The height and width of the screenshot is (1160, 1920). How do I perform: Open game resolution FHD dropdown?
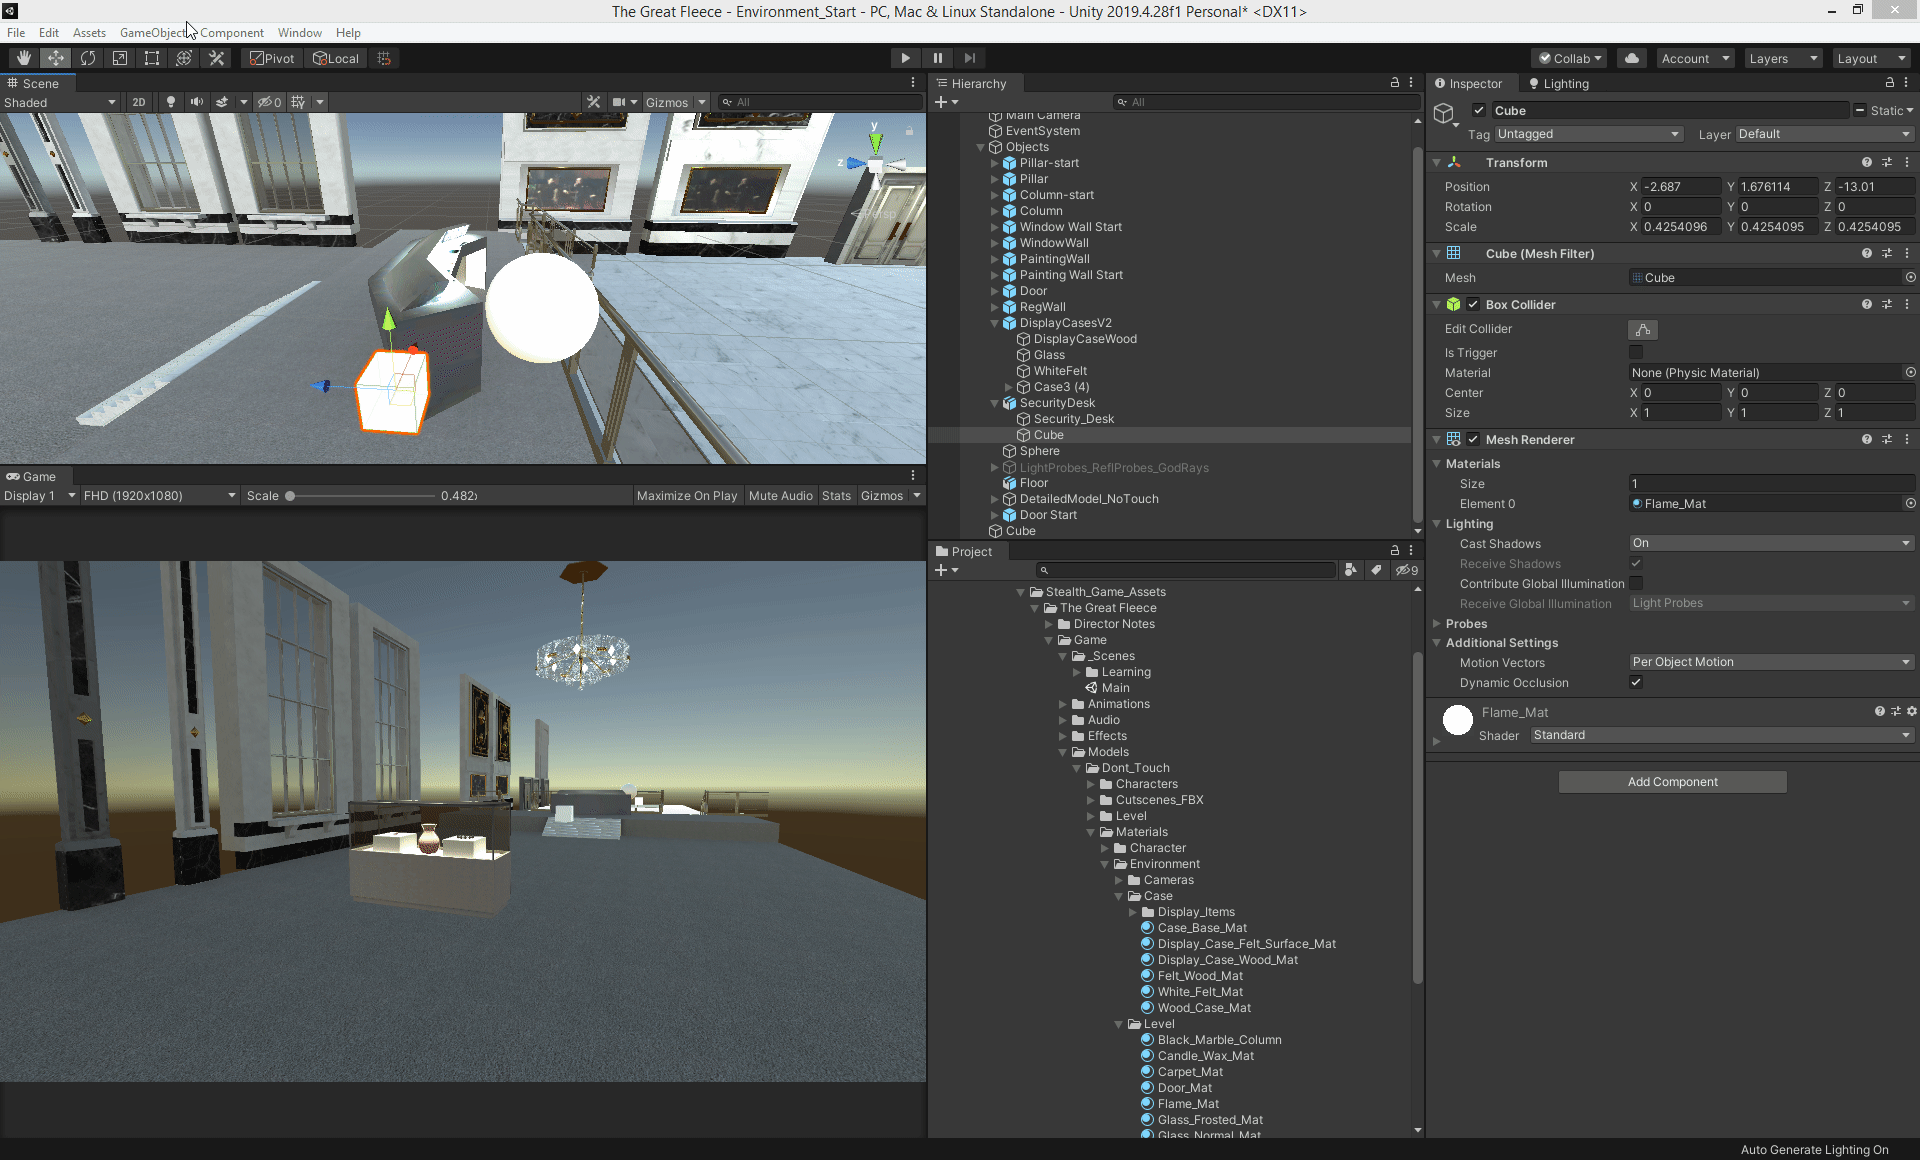point(159,495)
